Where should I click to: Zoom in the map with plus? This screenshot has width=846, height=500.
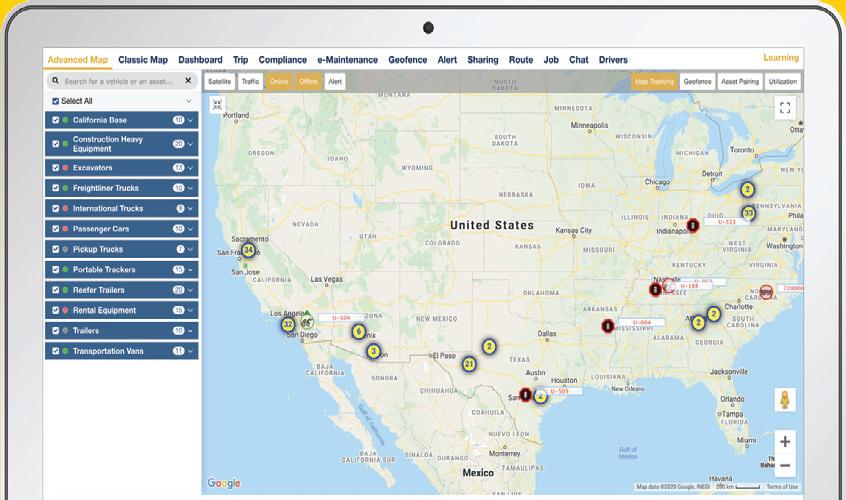785,441
